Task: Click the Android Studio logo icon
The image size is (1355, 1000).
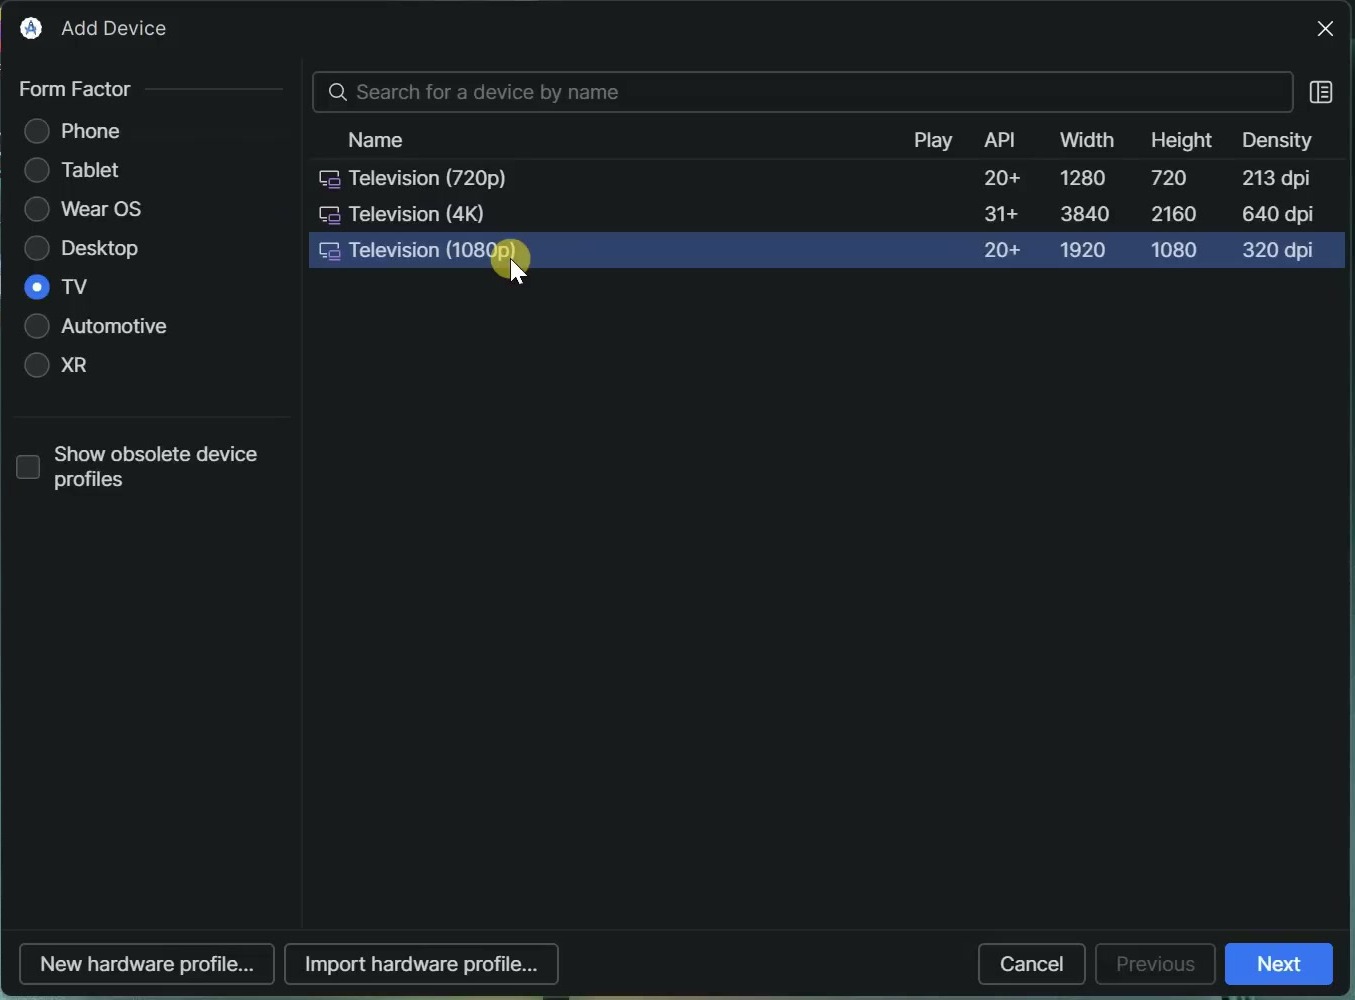Action: [x=32, y=29]
